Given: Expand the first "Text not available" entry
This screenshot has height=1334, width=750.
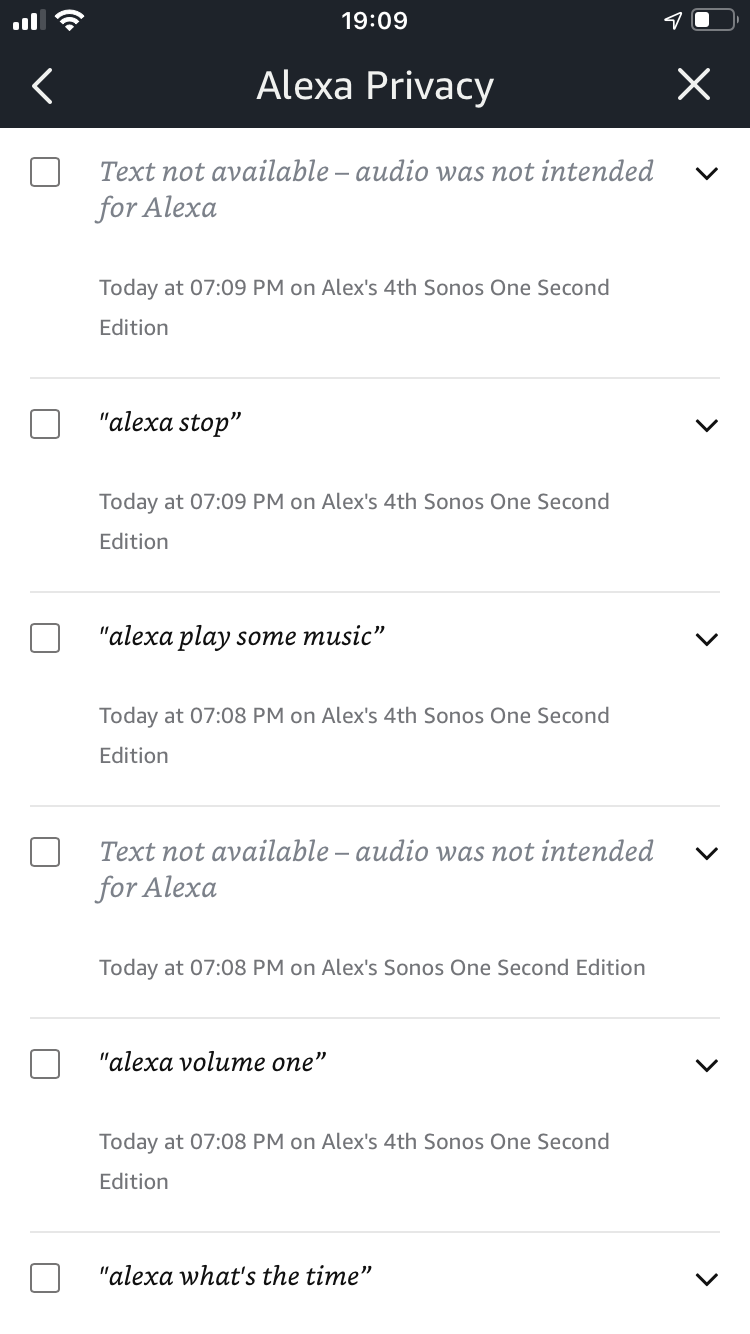Looking at the screenshot, I should (x=706, y=173).
